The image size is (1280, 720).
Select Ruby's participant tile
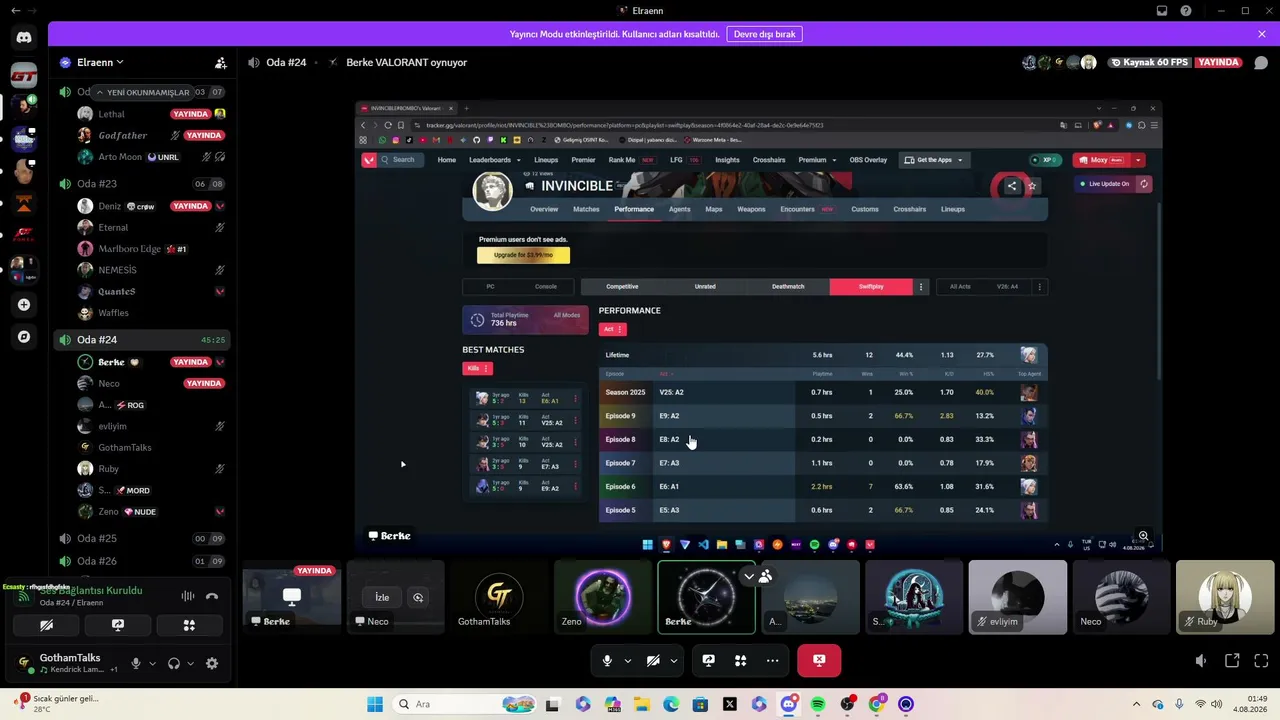click(1225, 597)
